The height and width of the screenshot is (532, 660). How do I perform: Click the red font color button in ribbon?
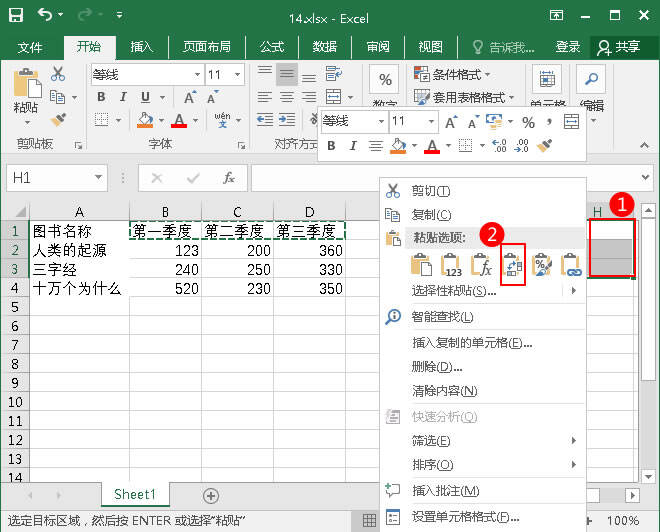pyautogui.click(x=179, y=121)
